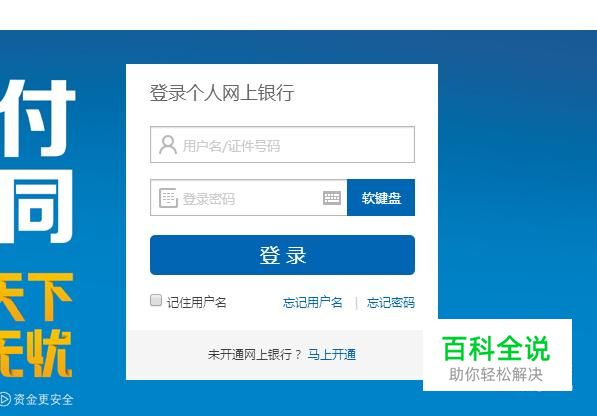Click the 助你轻松解决 caption
This screenshot has width=597, height=416.
(x=496, y=375)
